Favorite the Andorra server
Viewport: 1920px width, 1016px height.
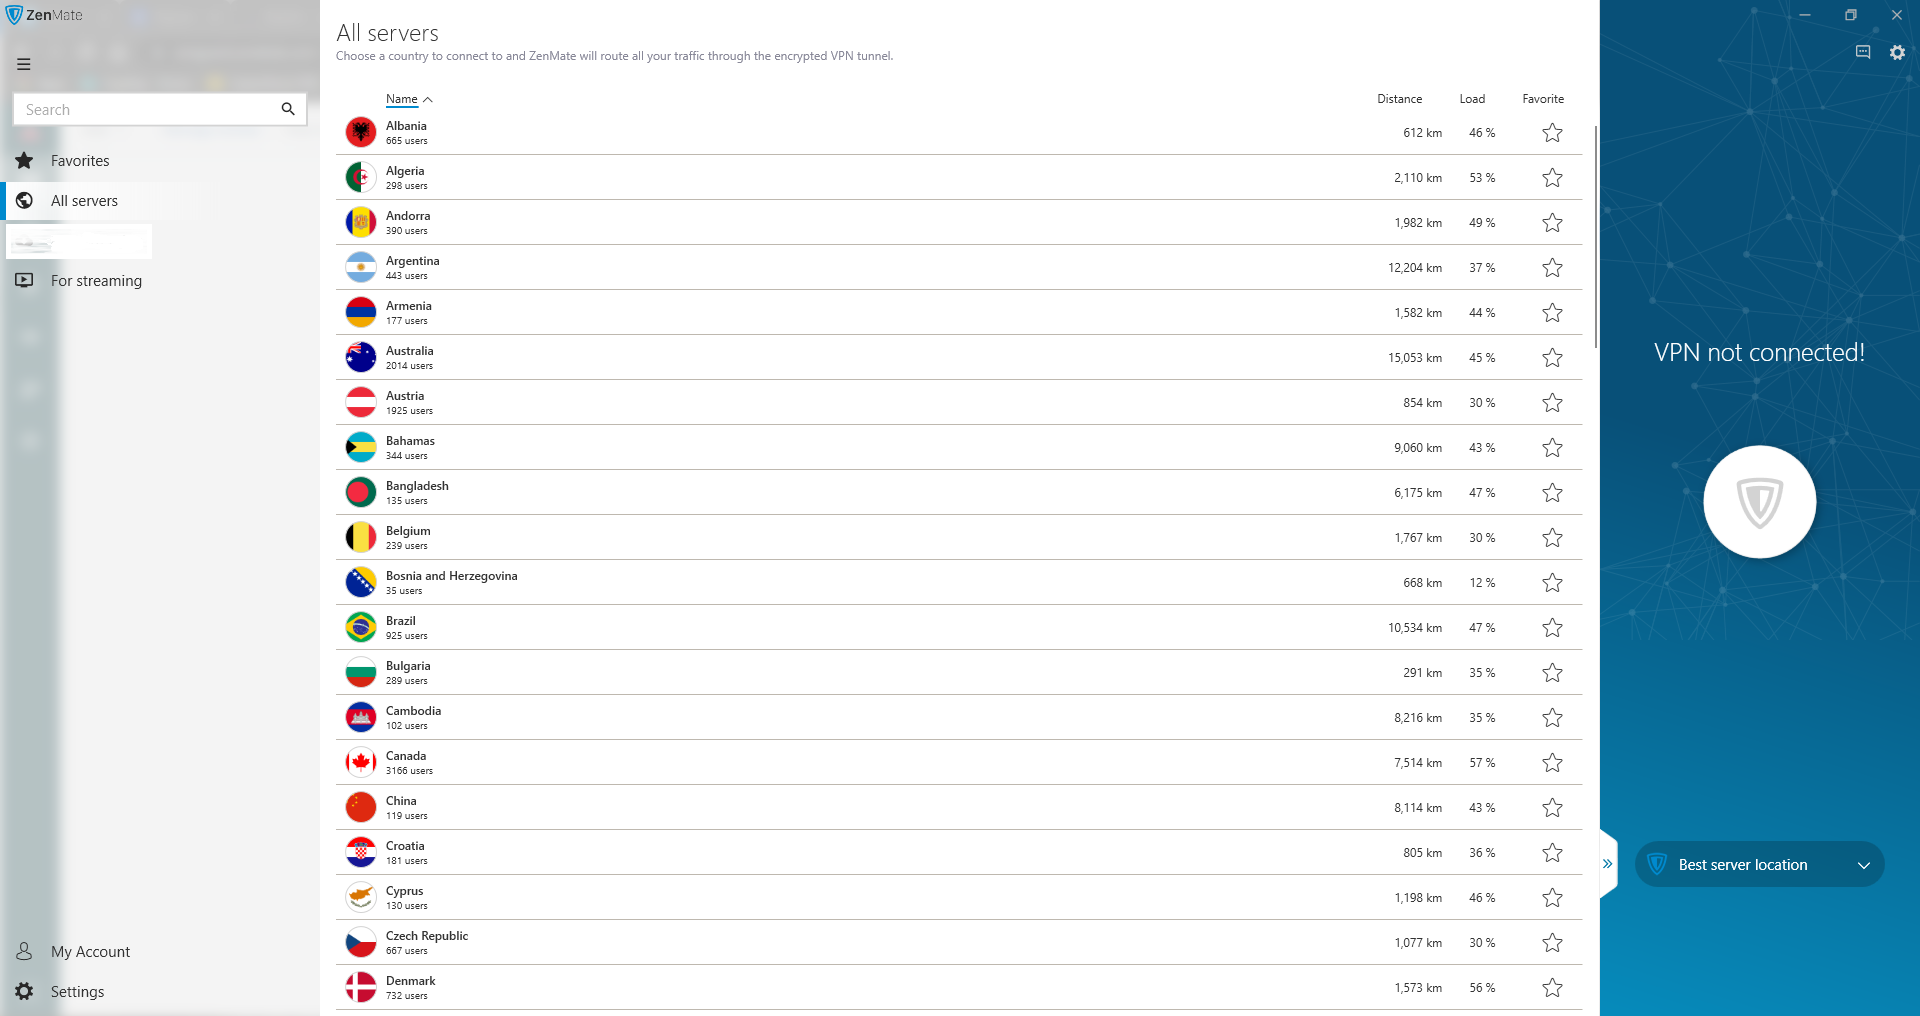[1552, 222]
